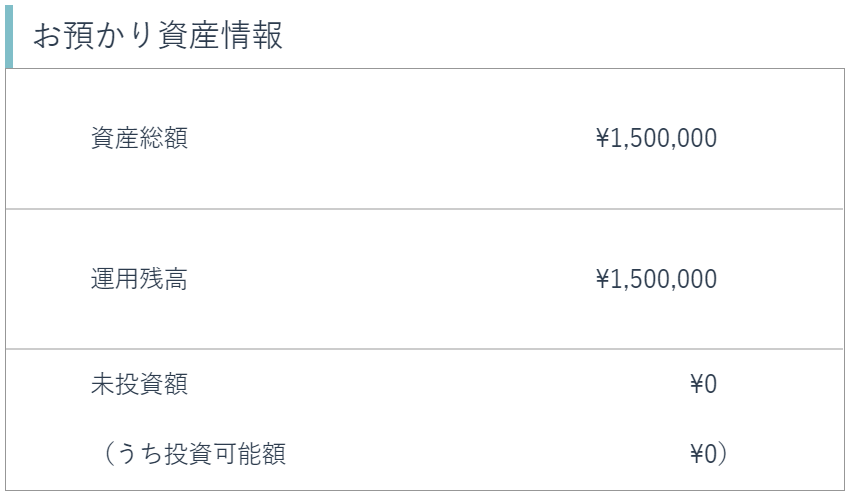Click the 運用残高 amount ¥1,500,000
851x497 pixels.
(x=656, y=279)
